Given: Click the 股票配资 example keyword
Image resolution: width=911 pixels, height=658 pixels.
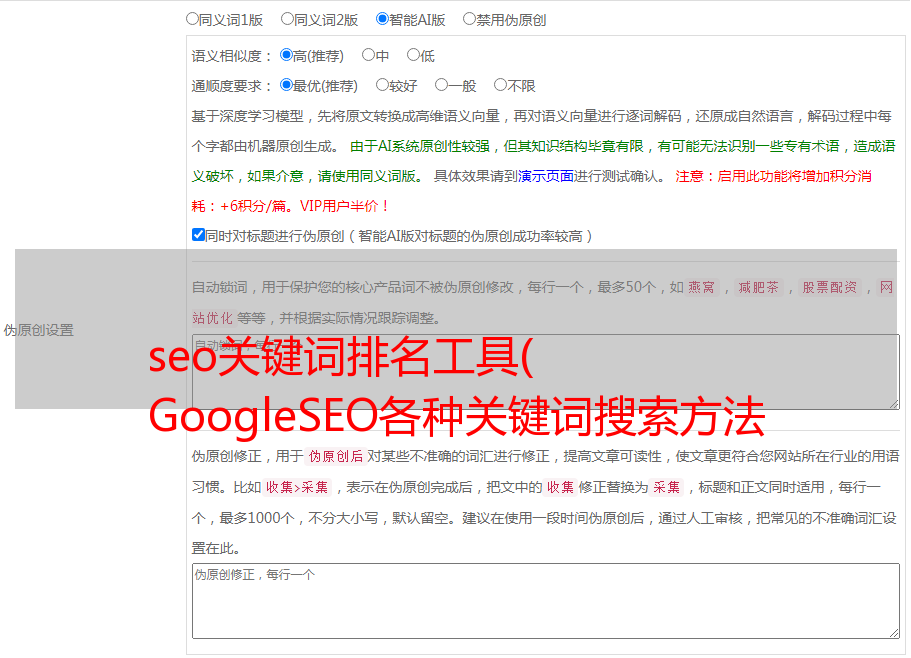Looking at the screenshot, I should click(830, 287).
